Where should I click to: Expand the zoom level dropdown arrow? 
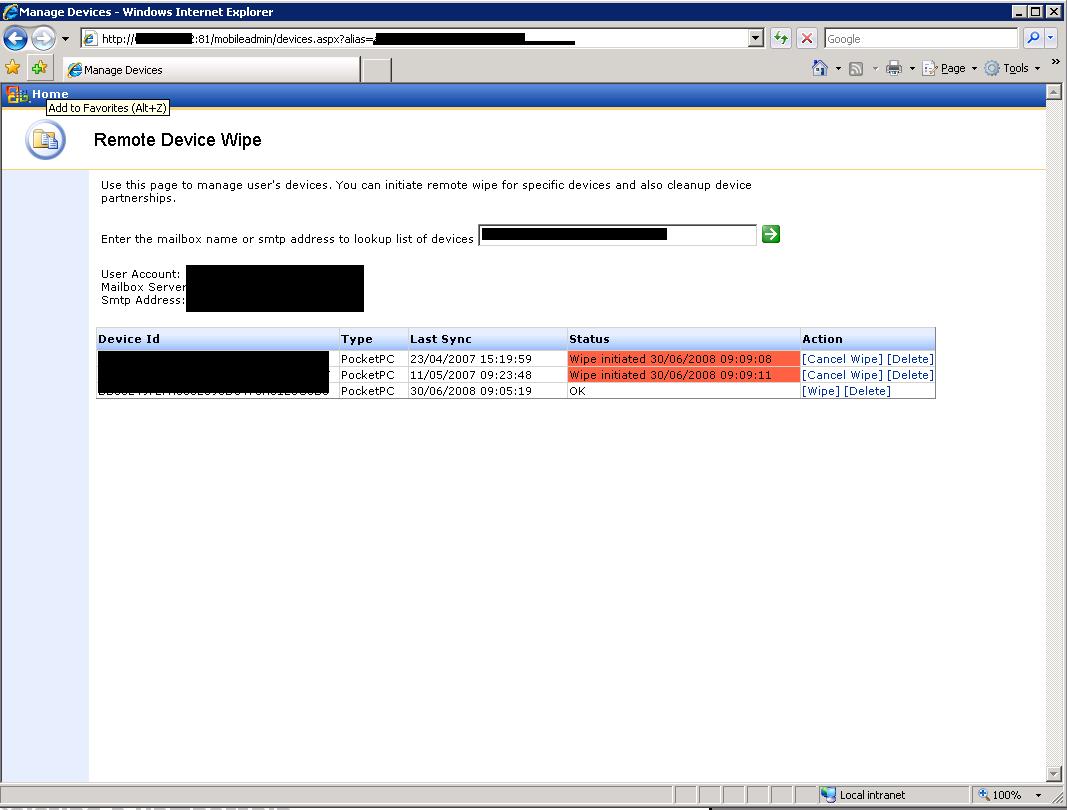[x=1038, y=795]
